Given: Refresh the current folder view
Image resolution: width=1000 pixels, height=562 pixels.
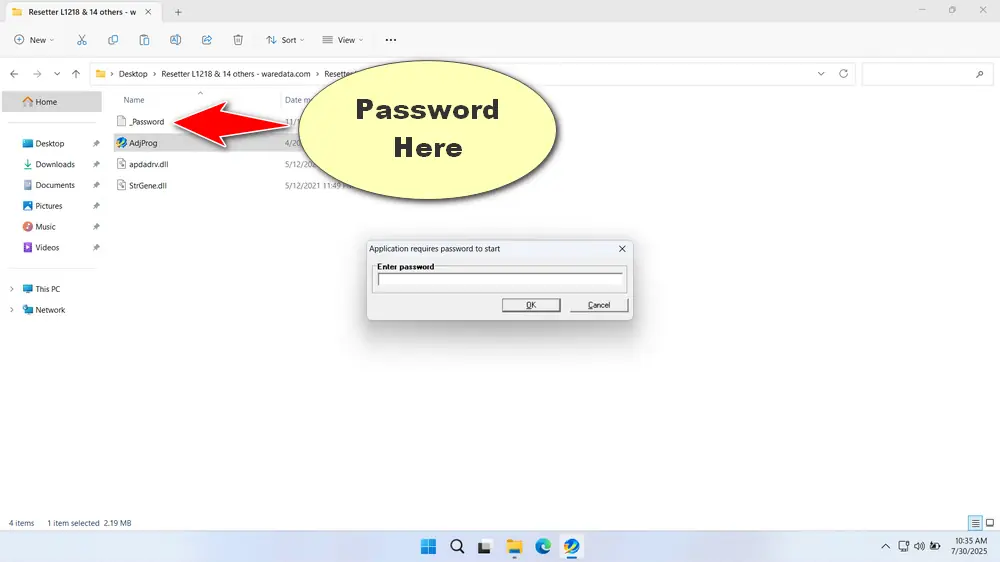Looking at the screenshot, I should coord(843,73).
